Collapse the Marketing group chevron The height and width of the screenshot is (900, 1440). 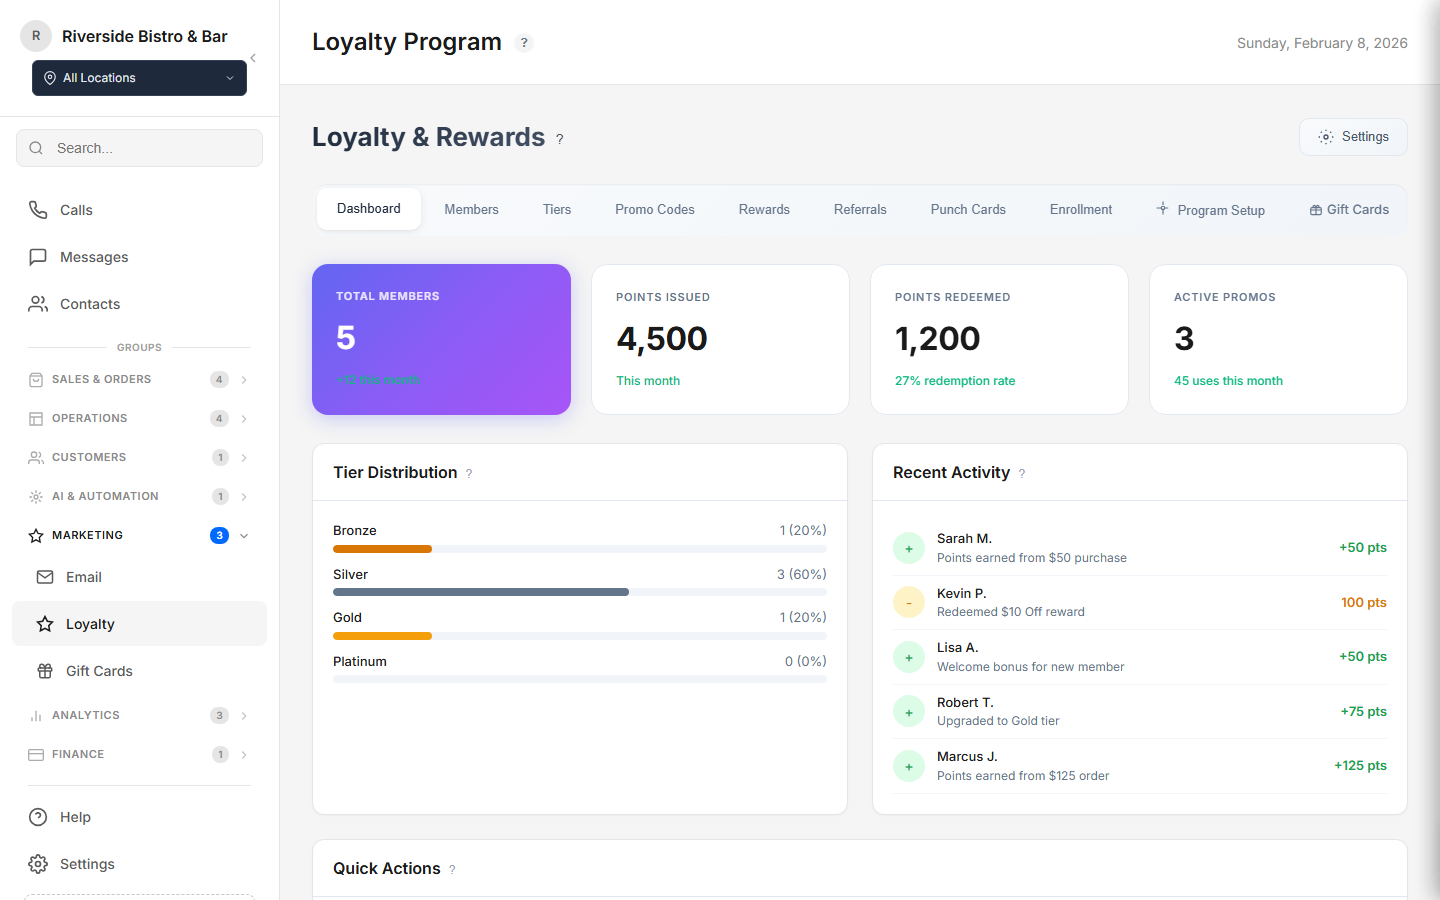(243, 535)
